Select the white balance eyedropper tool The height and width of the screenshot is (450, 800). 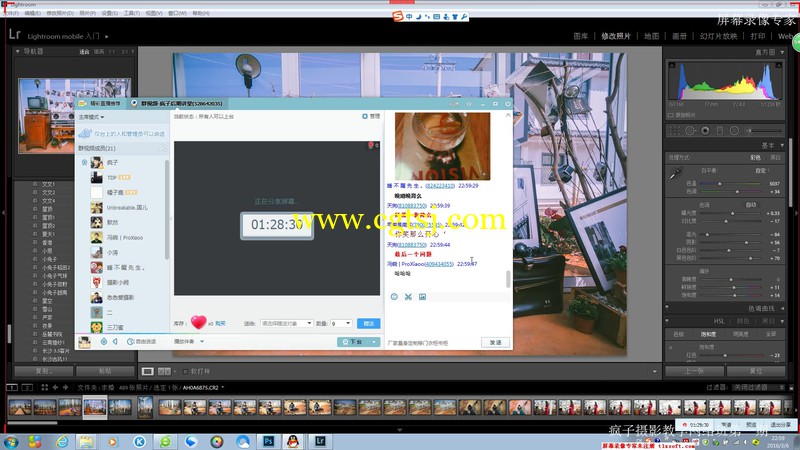(x=675, y=174)
